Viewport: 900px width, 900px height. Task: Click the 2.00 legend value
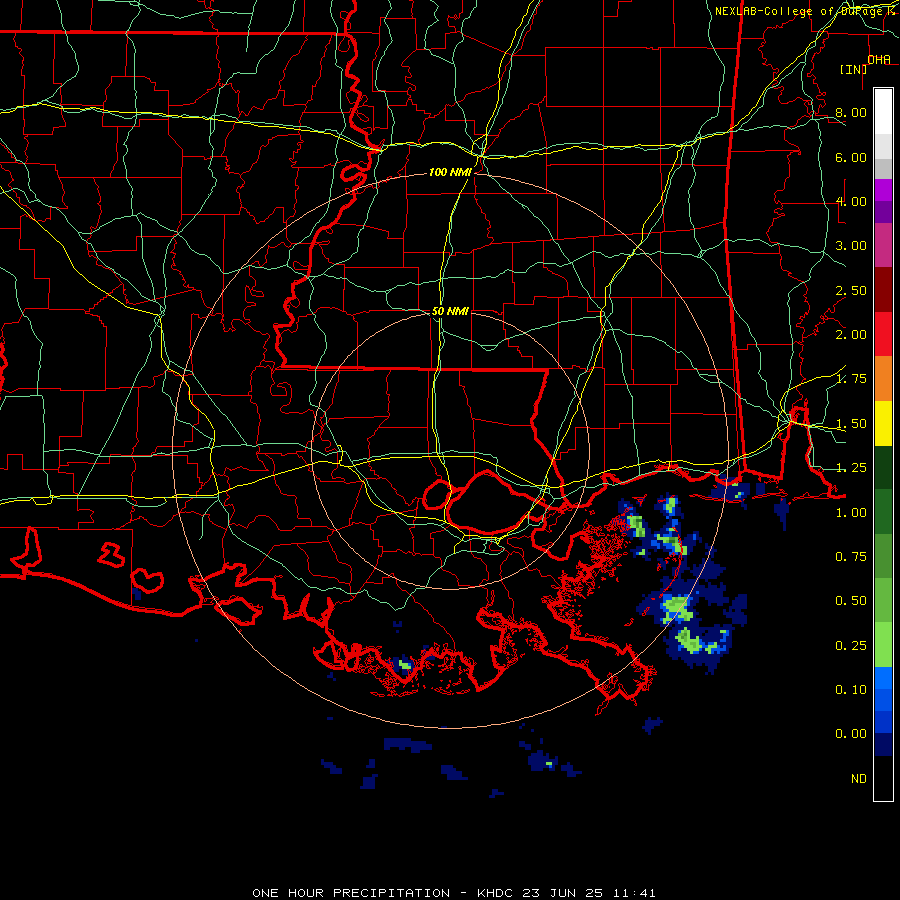tap(851, 335)
